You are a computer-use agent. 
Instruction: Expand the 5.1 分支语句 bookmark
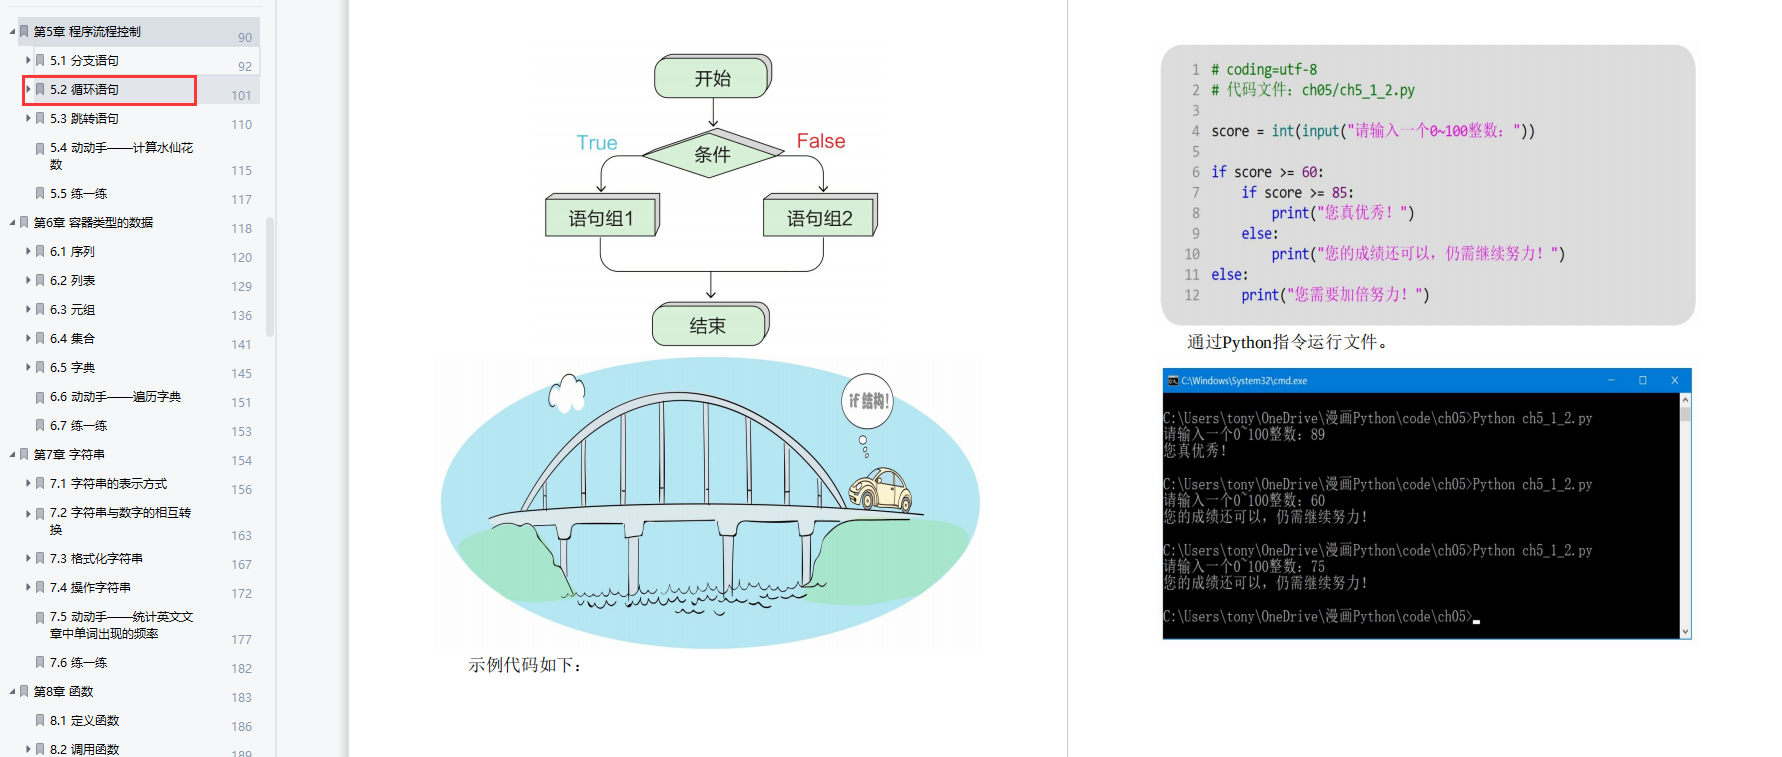pyautogui.click(x=28, y=60)
